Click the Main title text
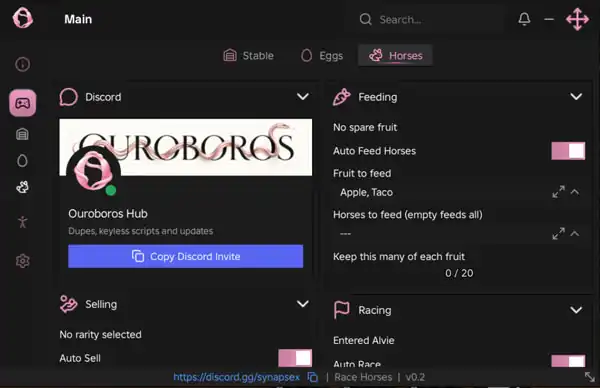Image resolution: width=600 pixels, height=388 pixels. click(x=78, y=19)
